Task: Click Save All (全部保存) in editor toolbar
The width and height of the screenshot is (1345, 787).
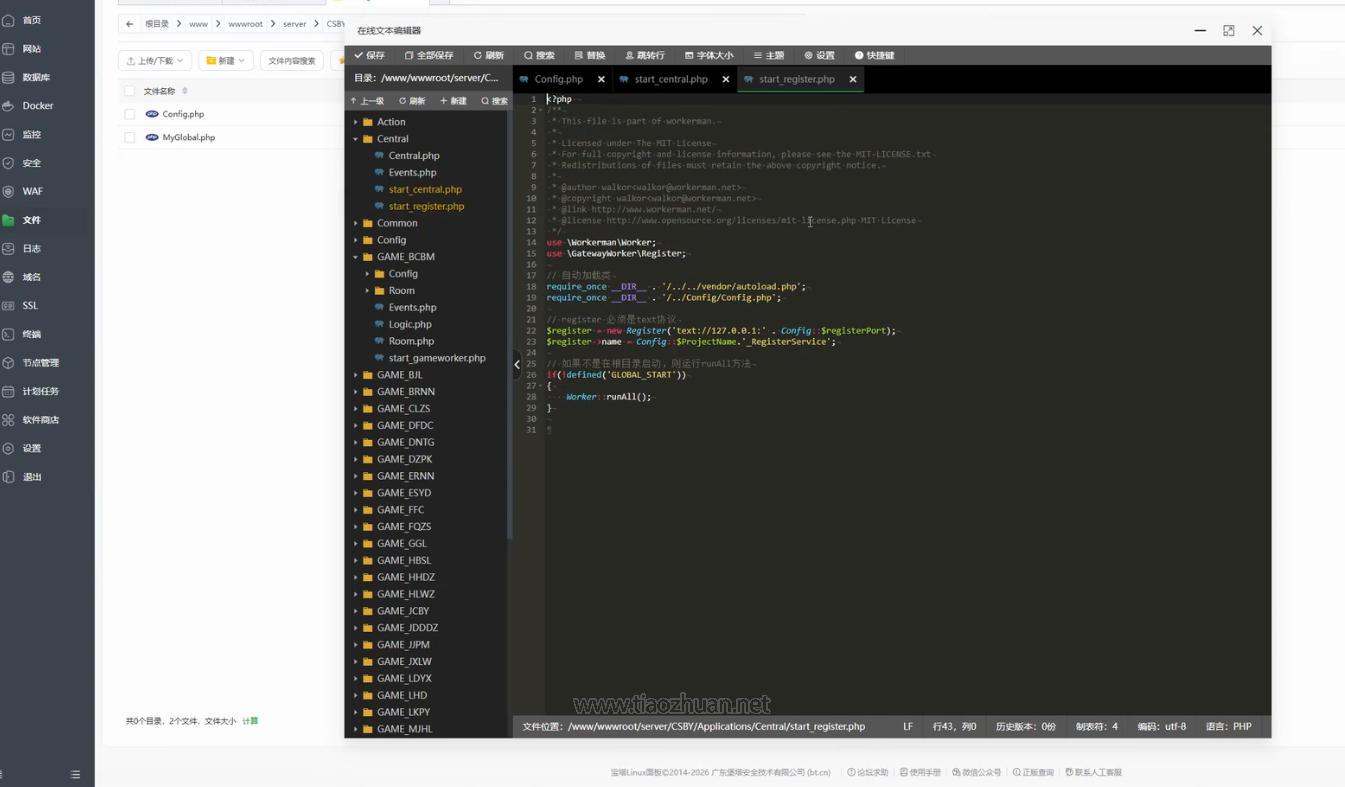Action: click(429, 55)
